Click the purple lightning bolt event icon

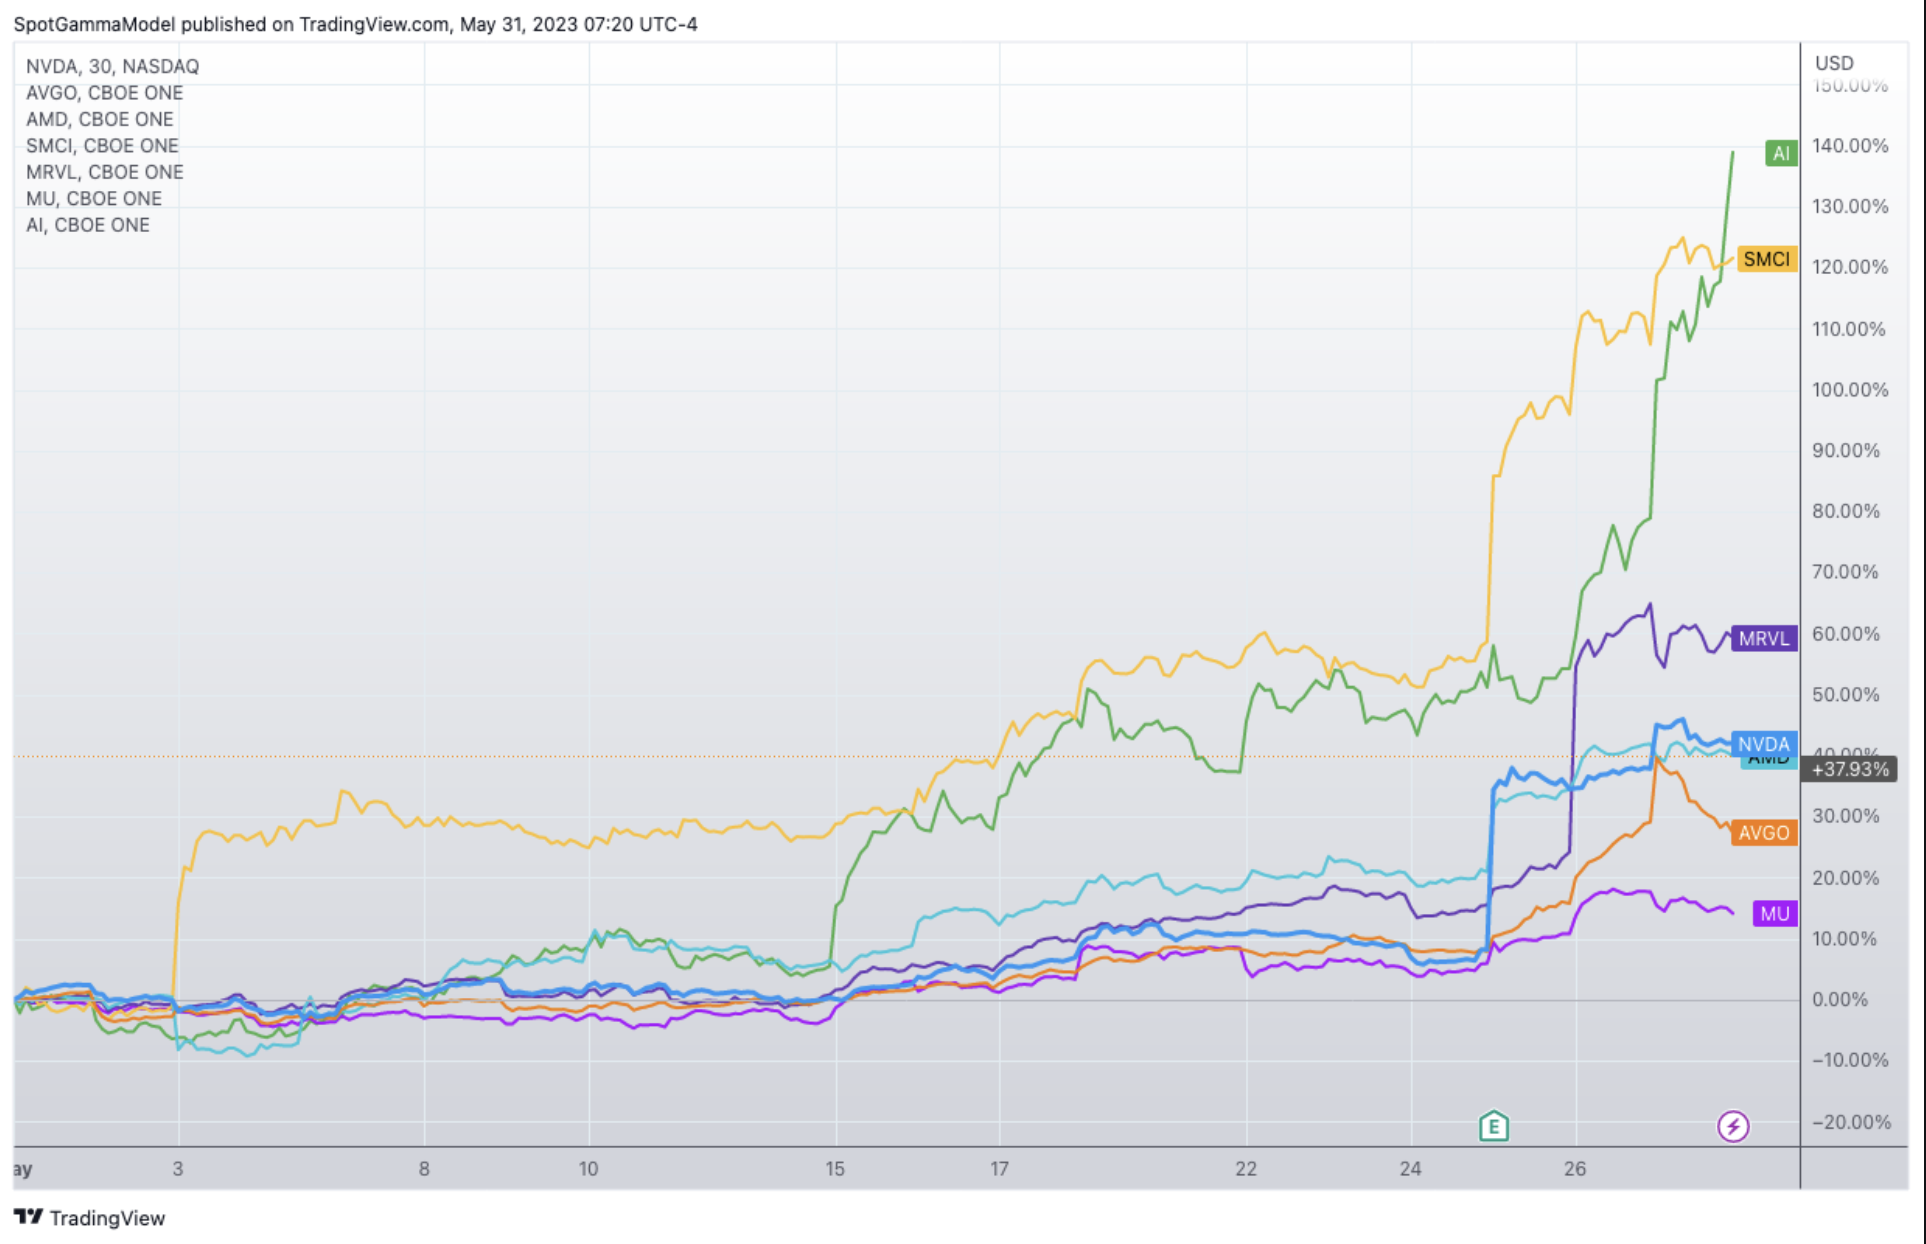coord(1732,1127)
